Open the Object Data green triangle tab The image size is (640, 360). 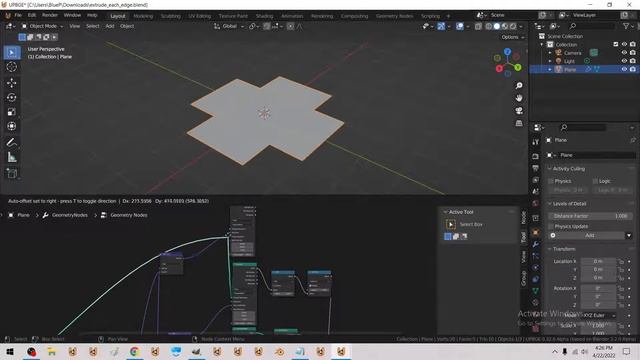click(536, 291)
